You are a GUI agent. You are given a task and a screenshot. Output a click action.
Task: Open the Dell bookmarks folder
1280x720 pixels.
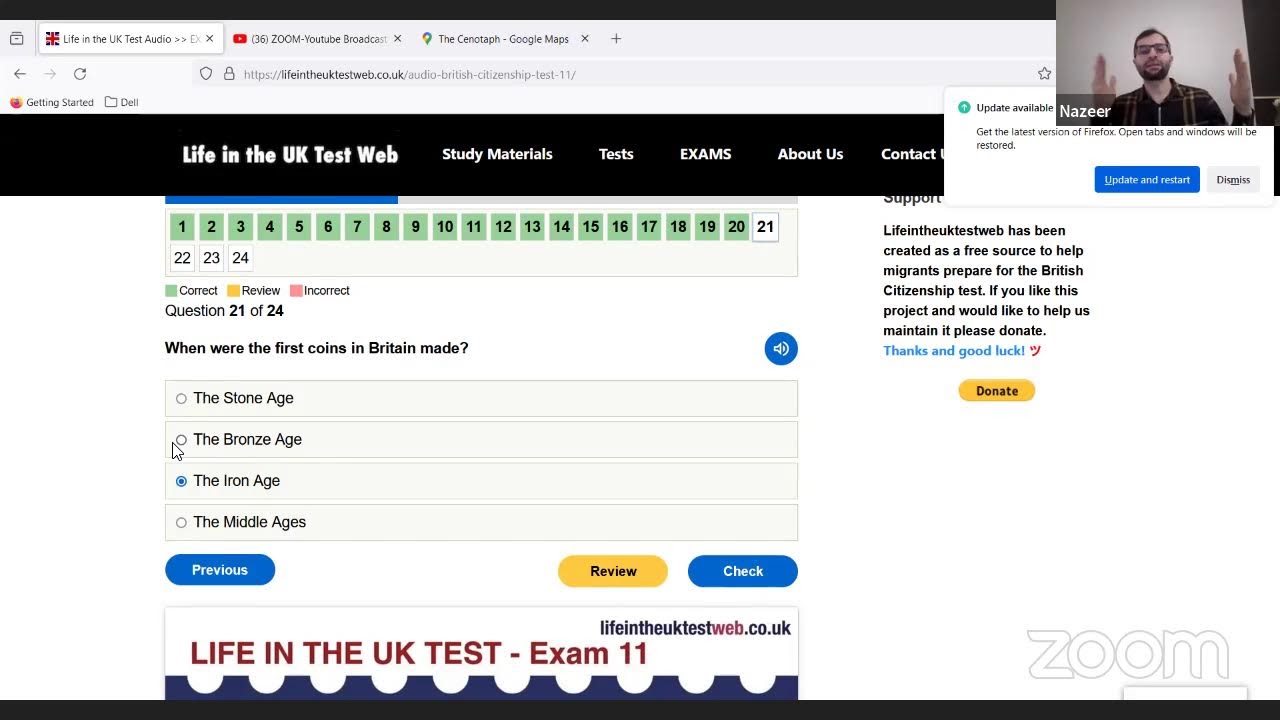[x=121, y=102]
